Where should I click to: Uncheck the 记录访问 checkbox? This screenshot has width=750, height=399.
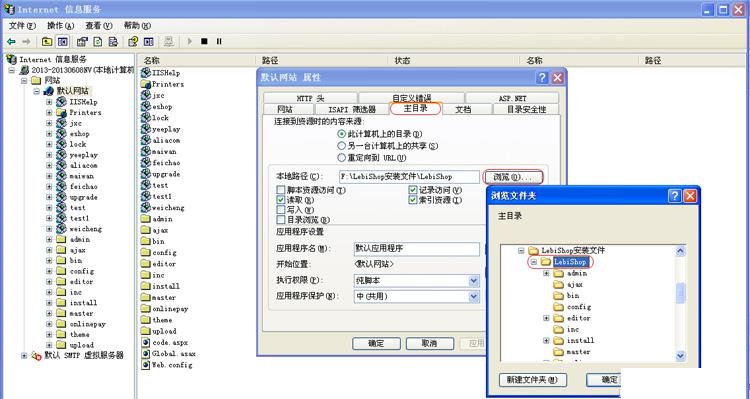[413, 190]
